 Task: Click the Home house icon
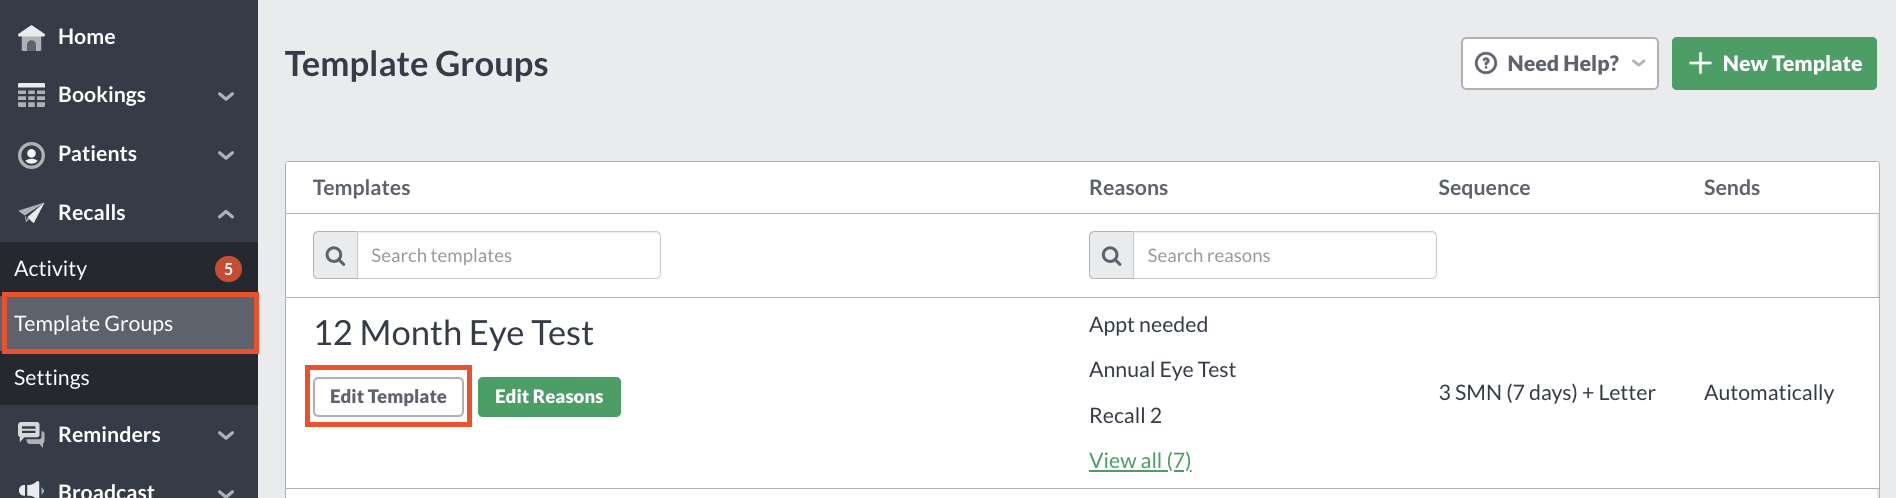tap(31, 37)
